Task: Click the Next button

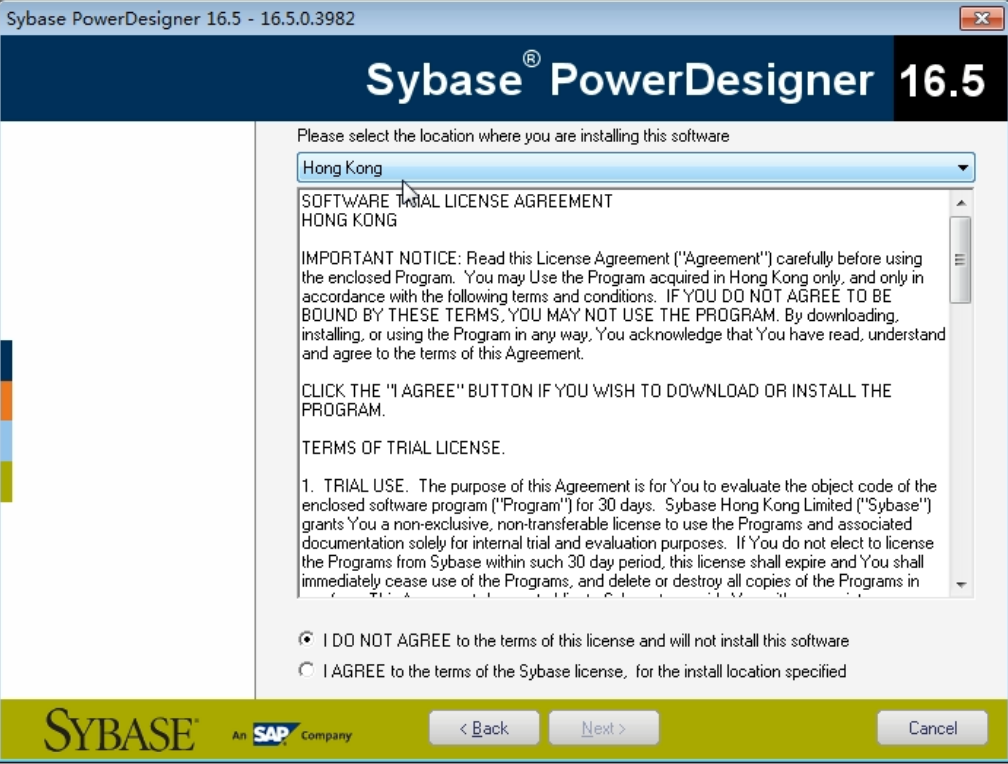Action: point(604,728)
